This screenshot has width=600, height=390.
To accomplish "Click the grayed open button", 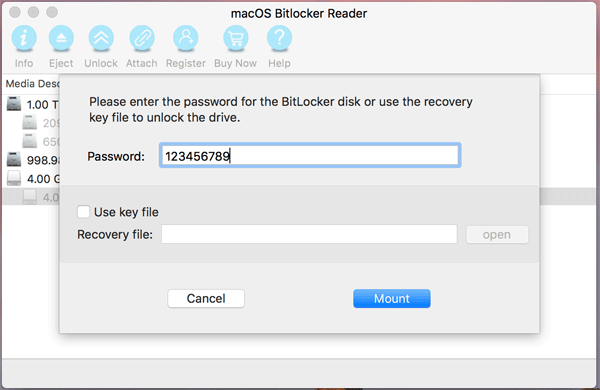I will click(497, 234).
